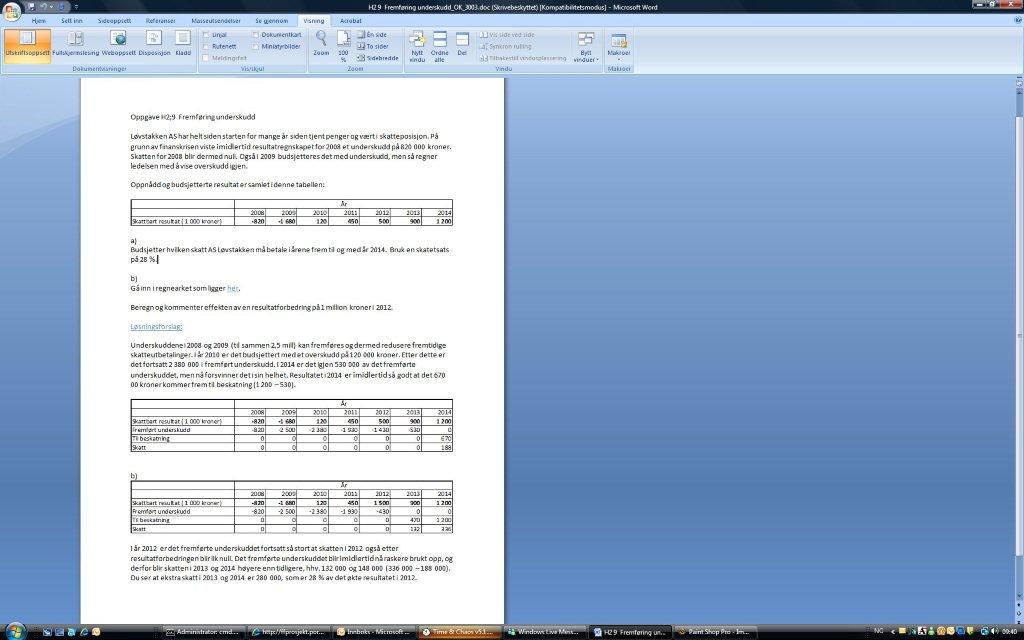Click the Sidebredde page width button
Viewport: 1024px width, 640px height.
tap(377, 58)
